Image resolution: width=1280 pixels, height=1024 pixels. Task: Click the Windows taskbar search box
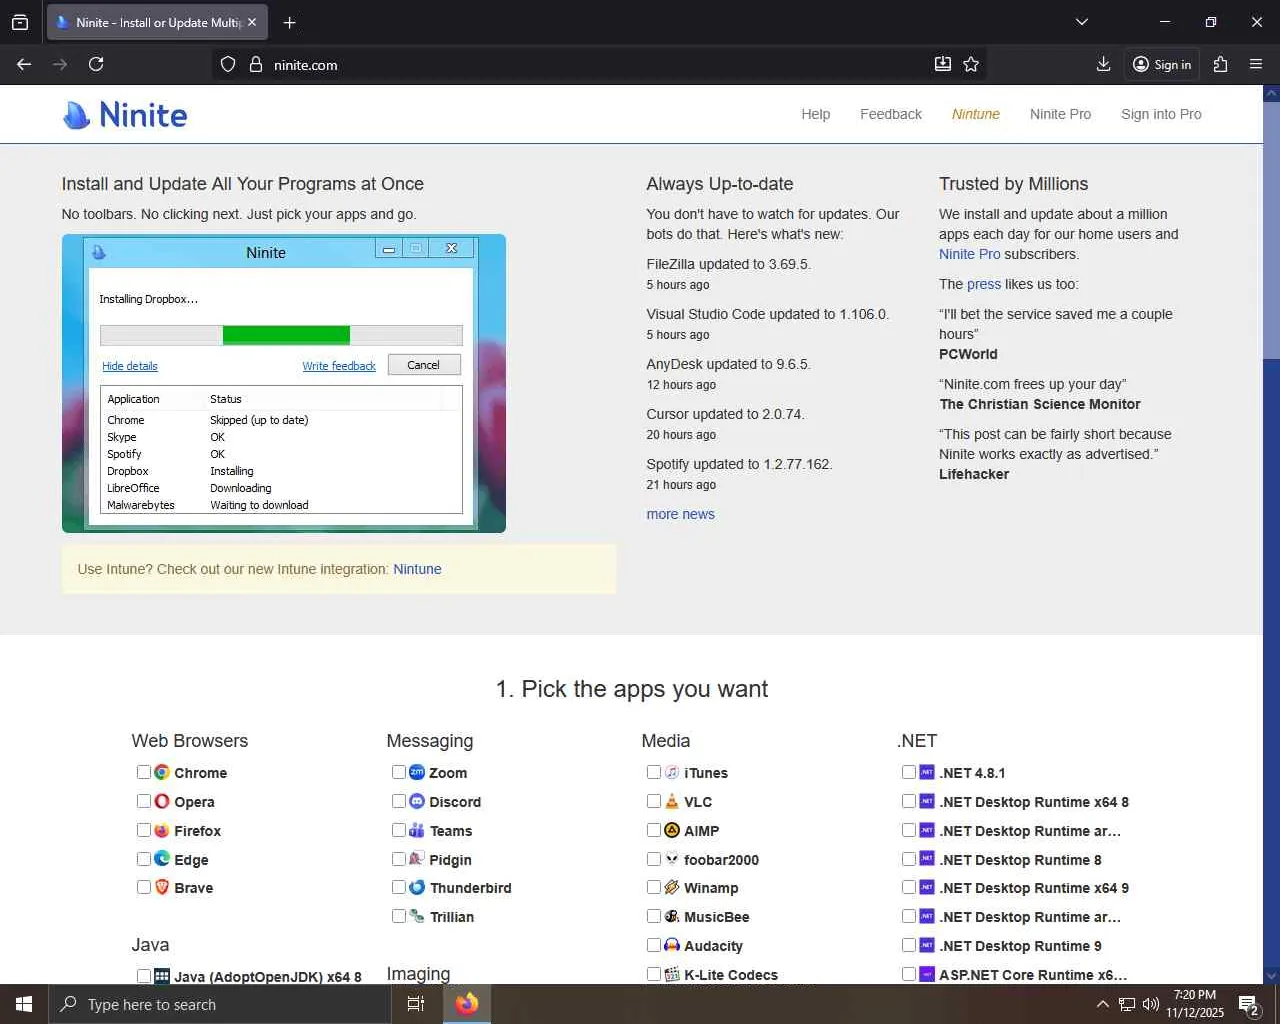(219, 1004)
